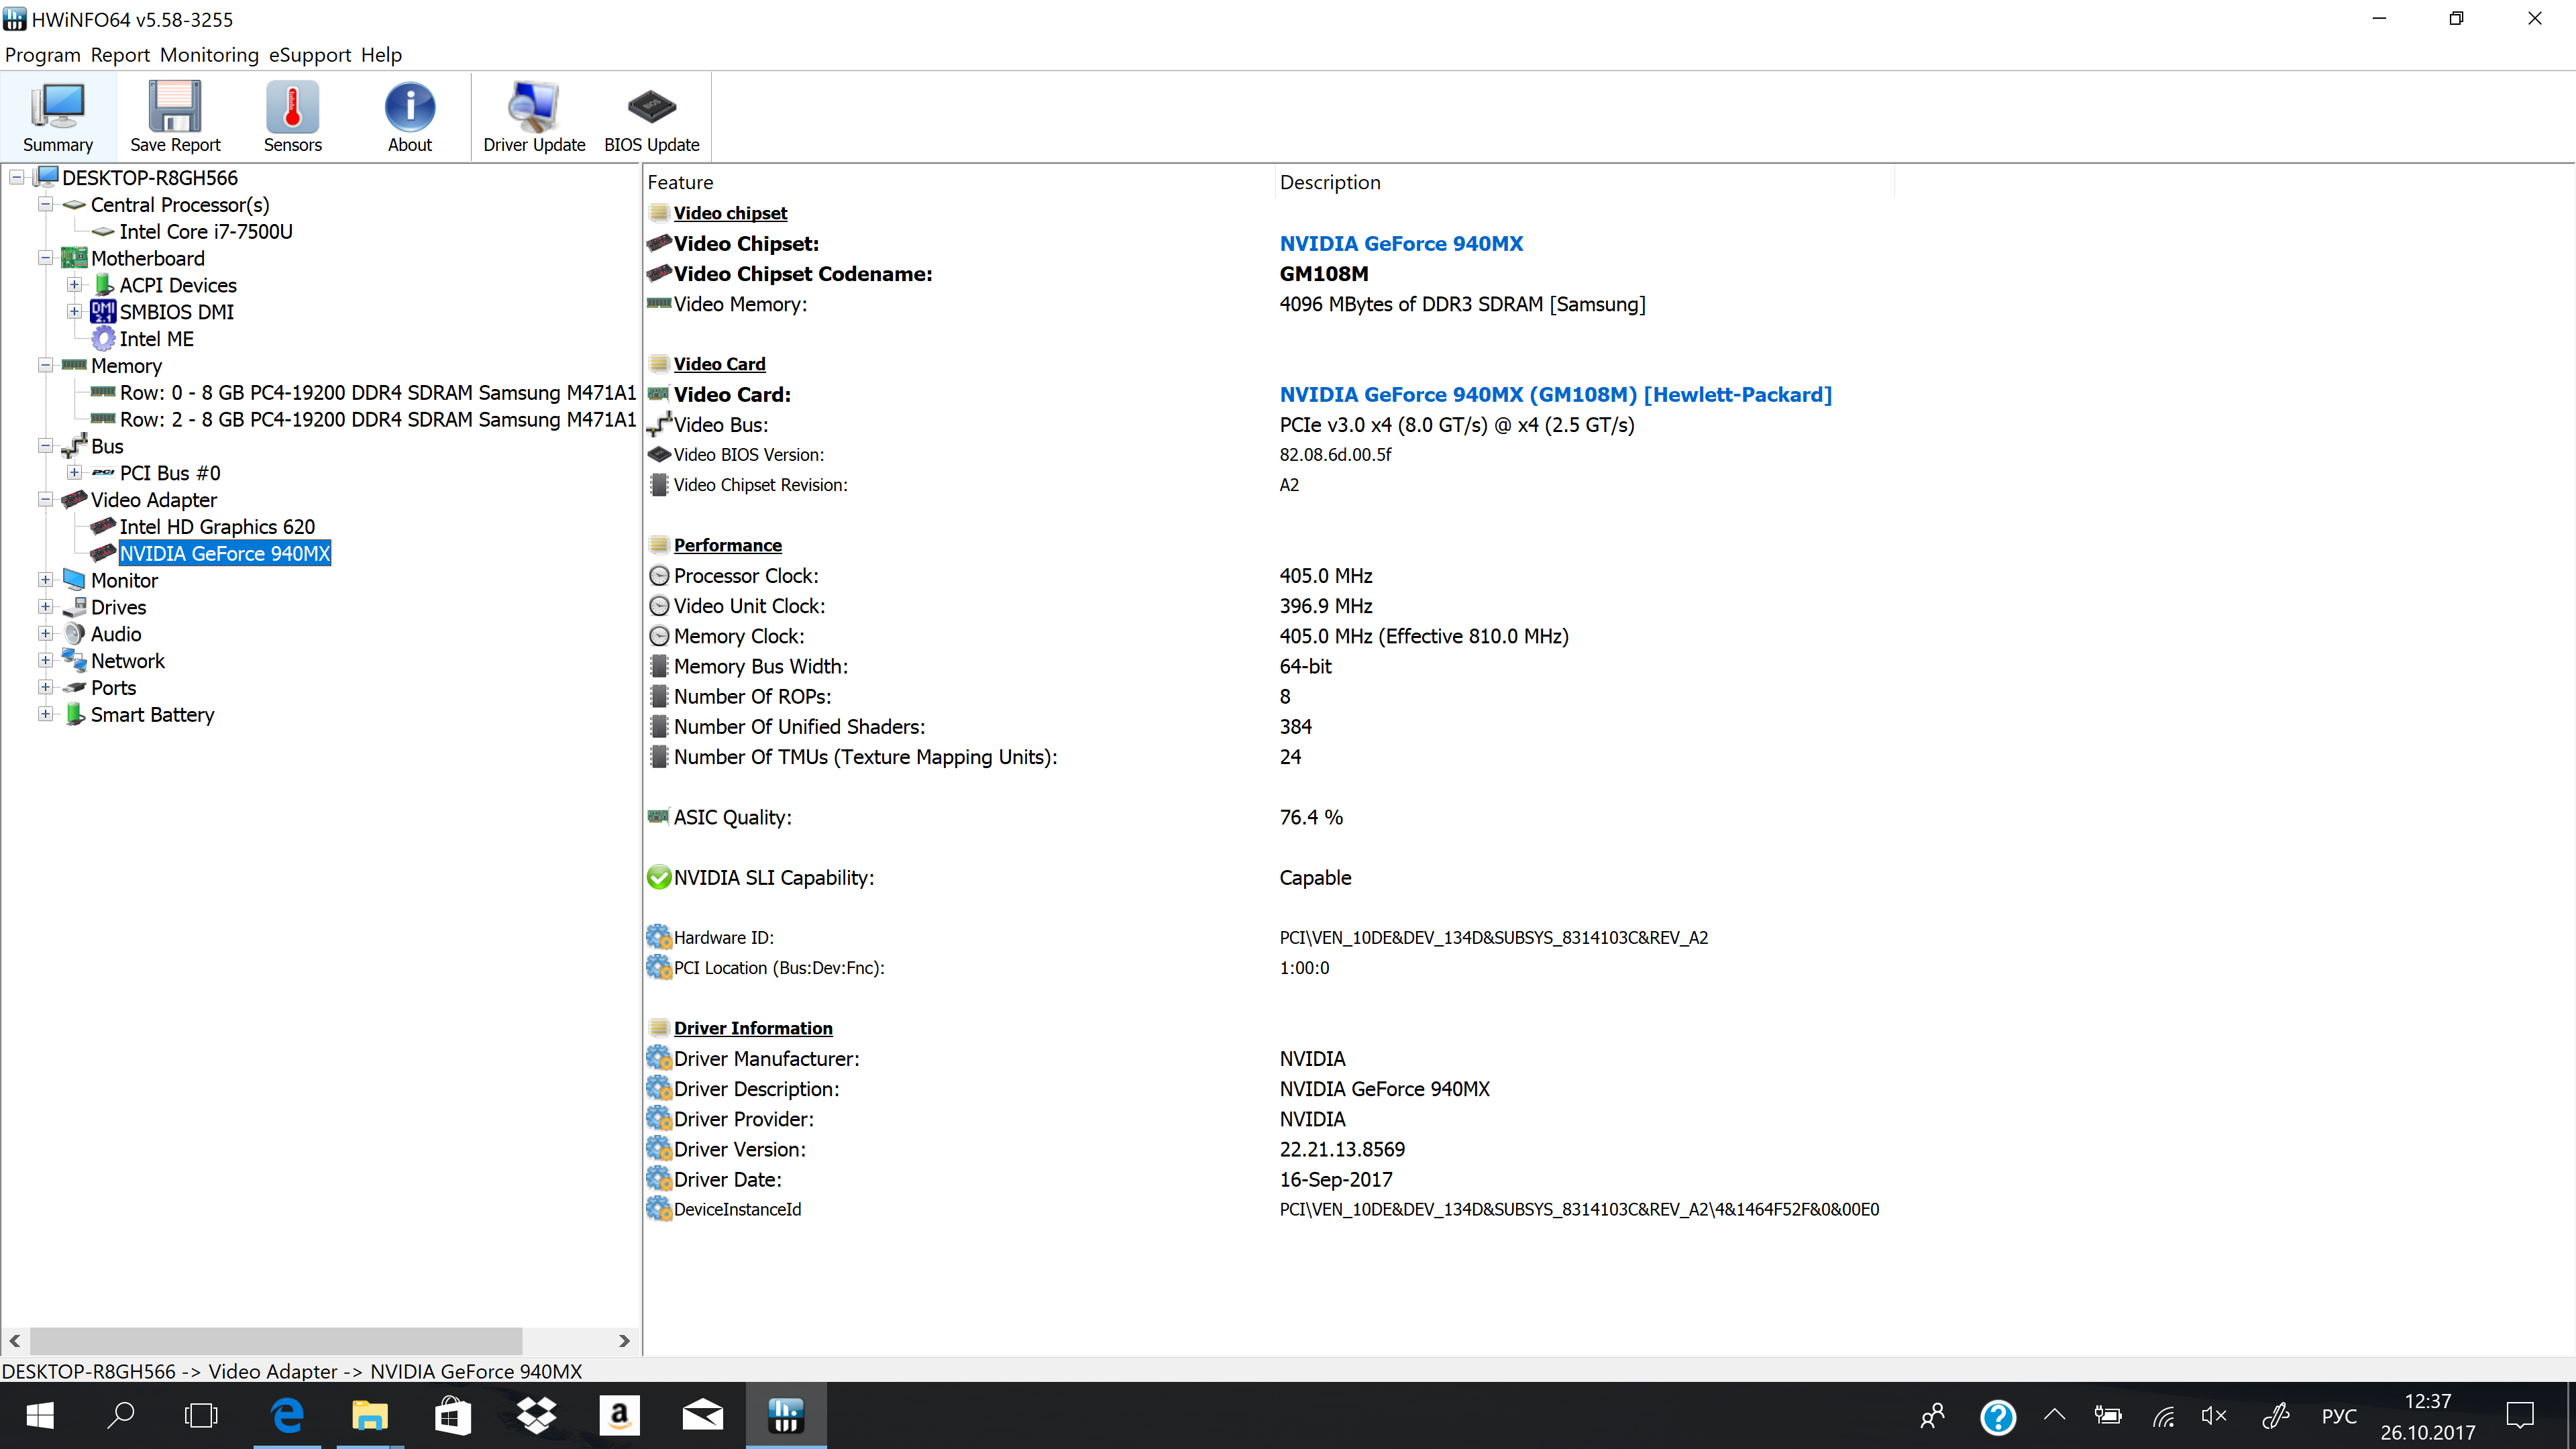
Task: Open the eSupport menu
Action: [x=310, y=55]
